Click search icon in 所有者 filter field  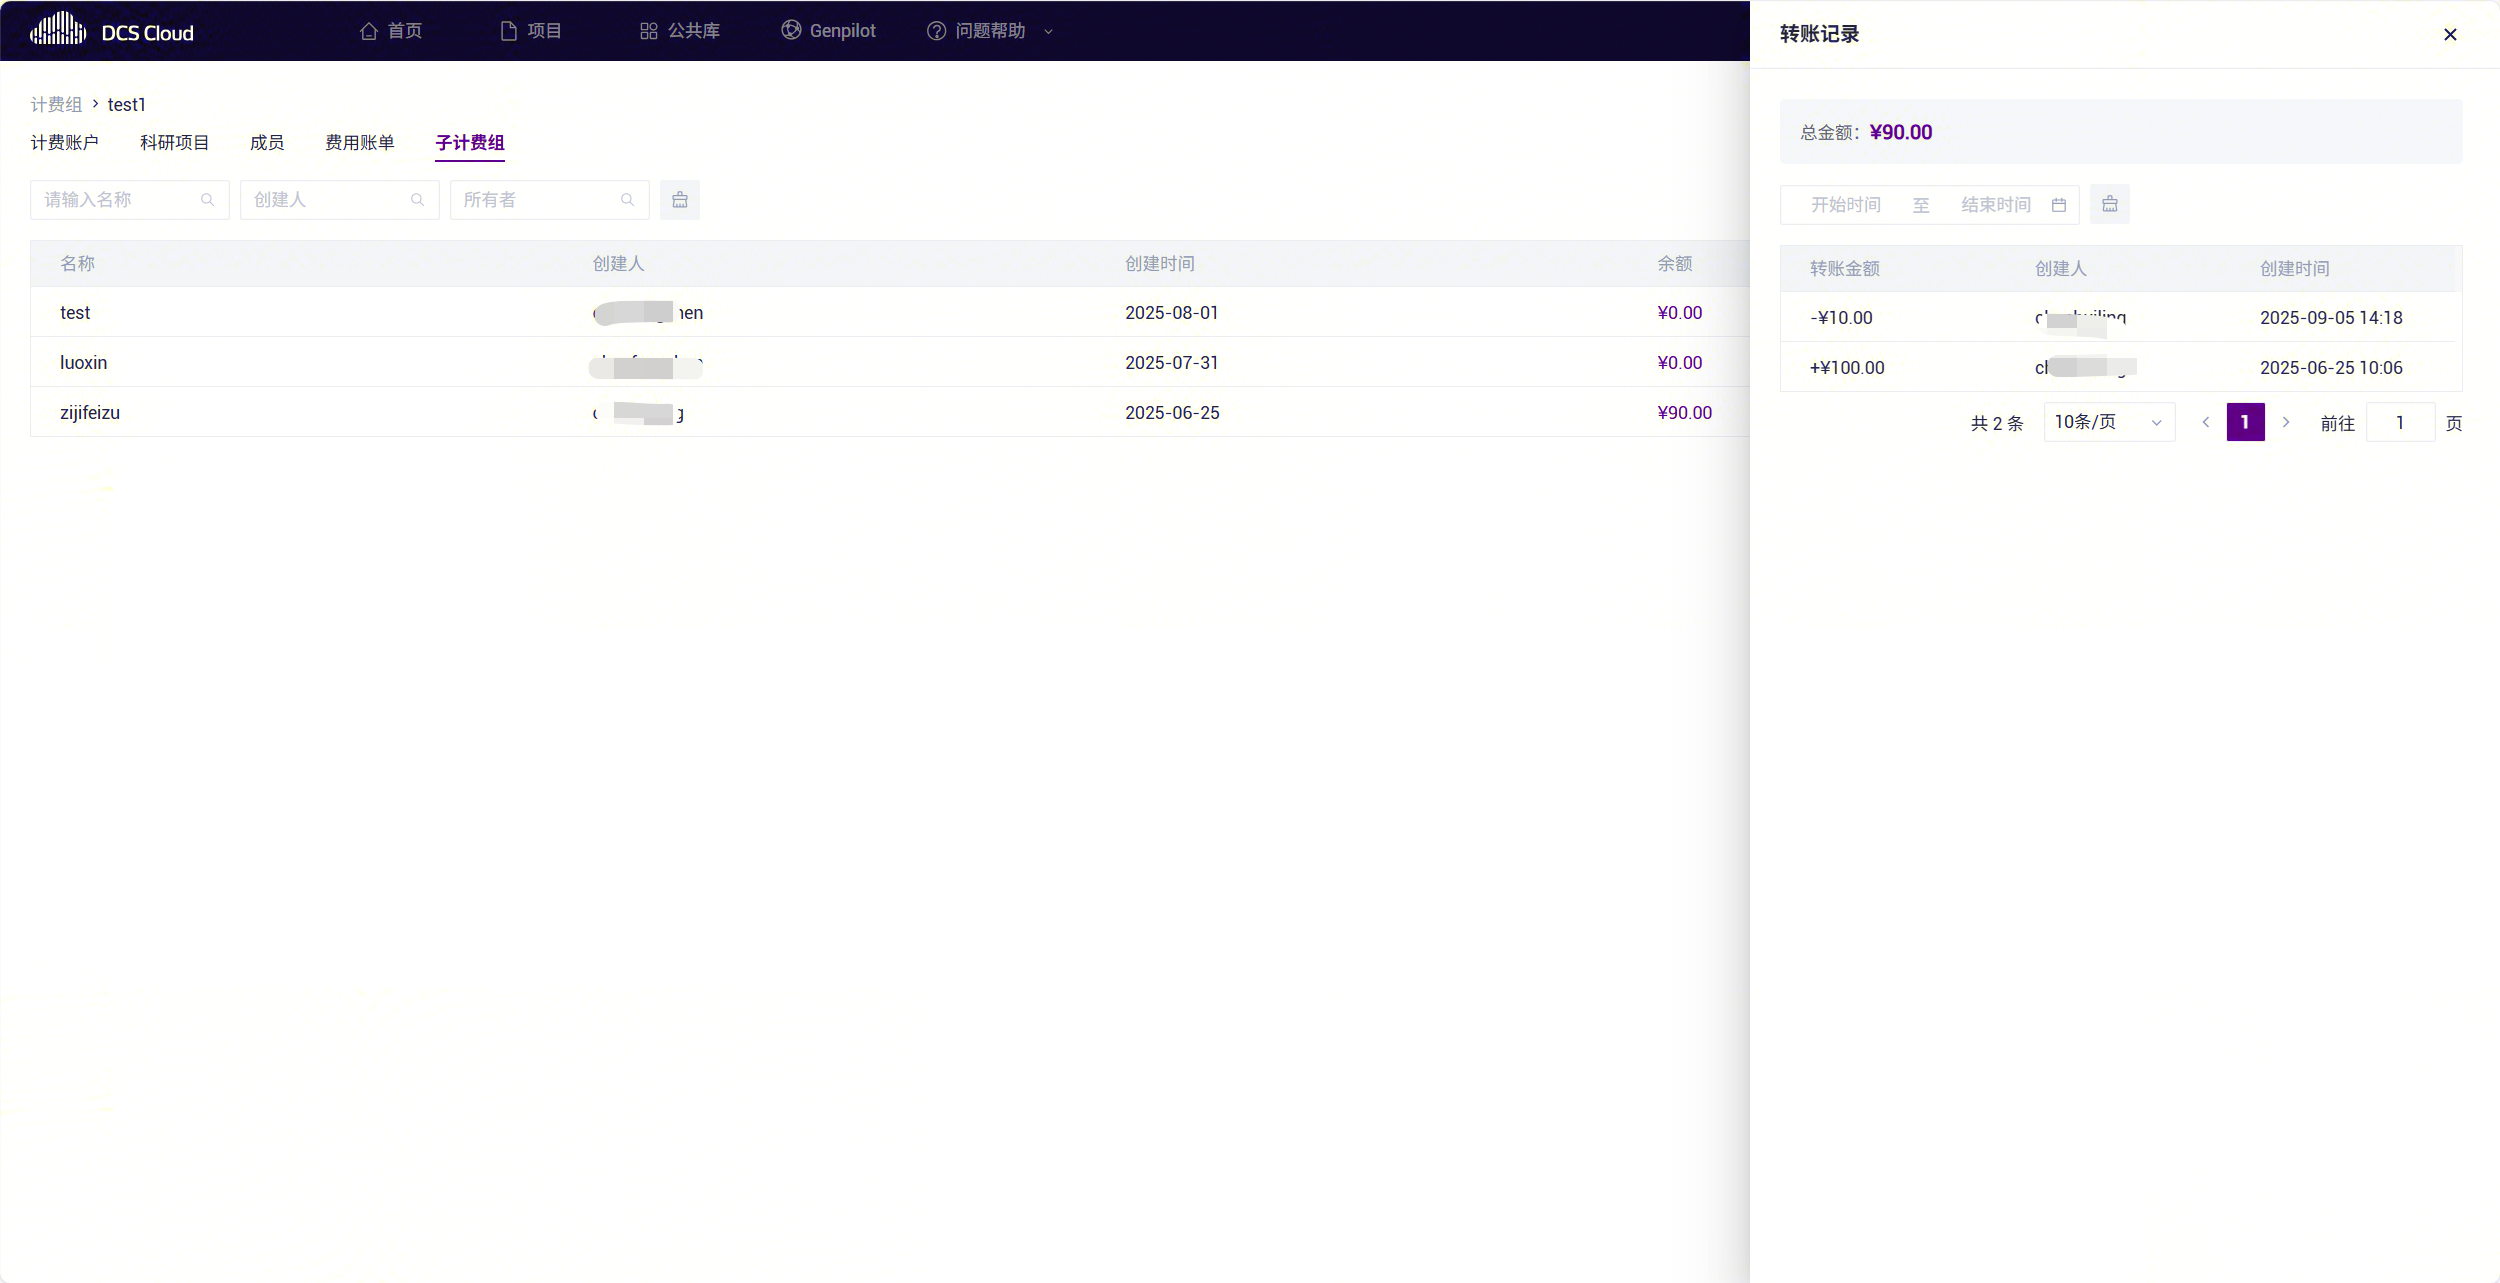click(x=628, y=200)
